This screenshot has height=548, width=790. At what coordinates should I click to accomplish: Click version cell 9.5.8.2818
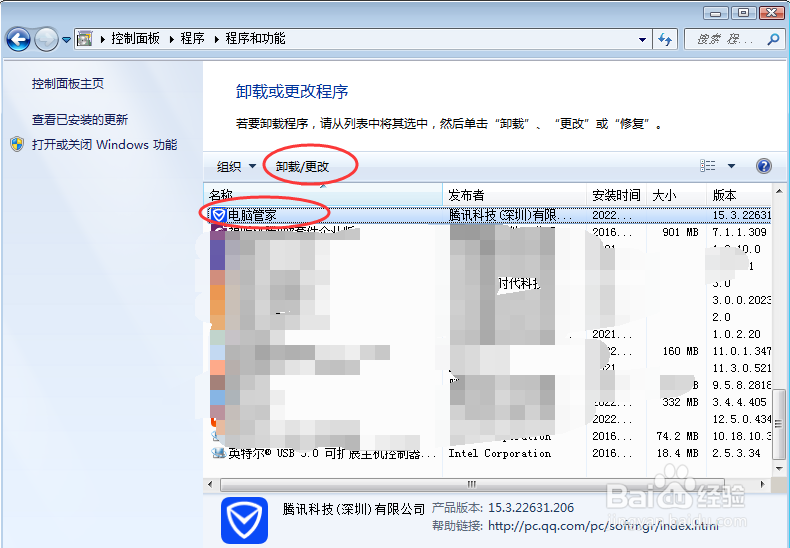pos(741,385)
